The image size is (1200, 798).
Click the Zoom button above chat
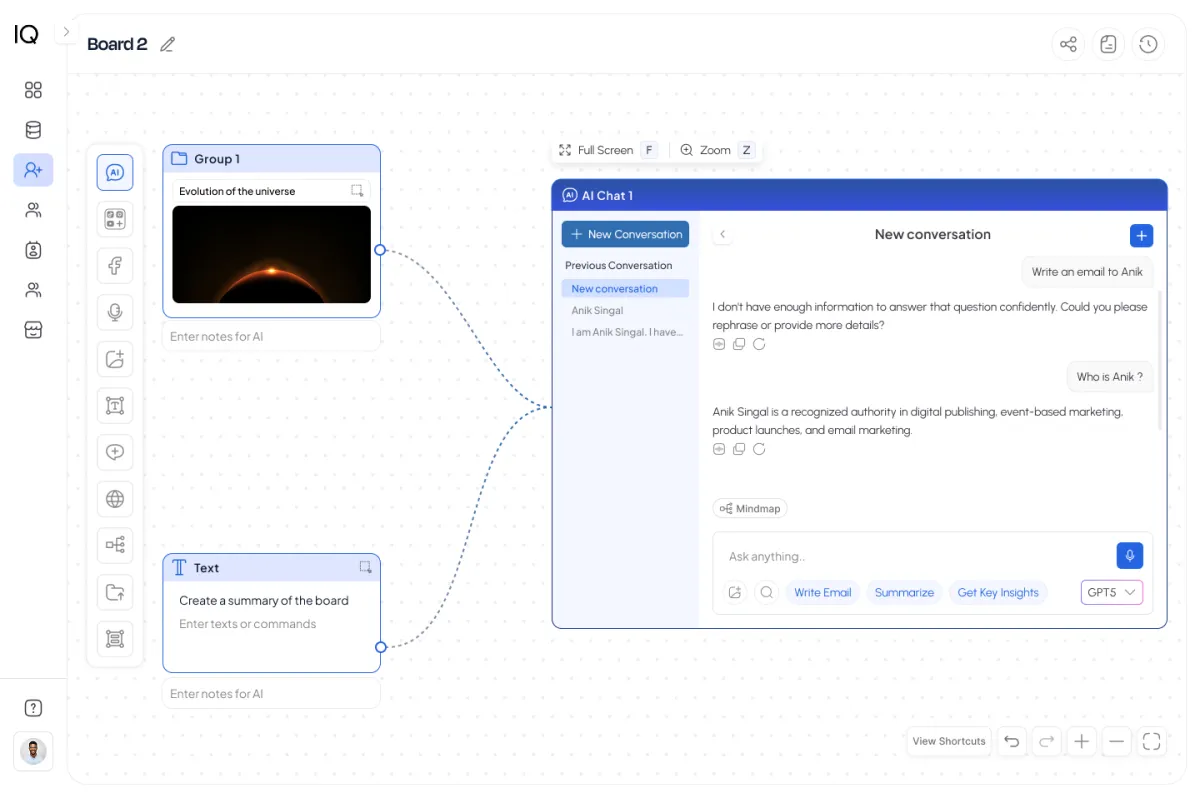(716, 150)
